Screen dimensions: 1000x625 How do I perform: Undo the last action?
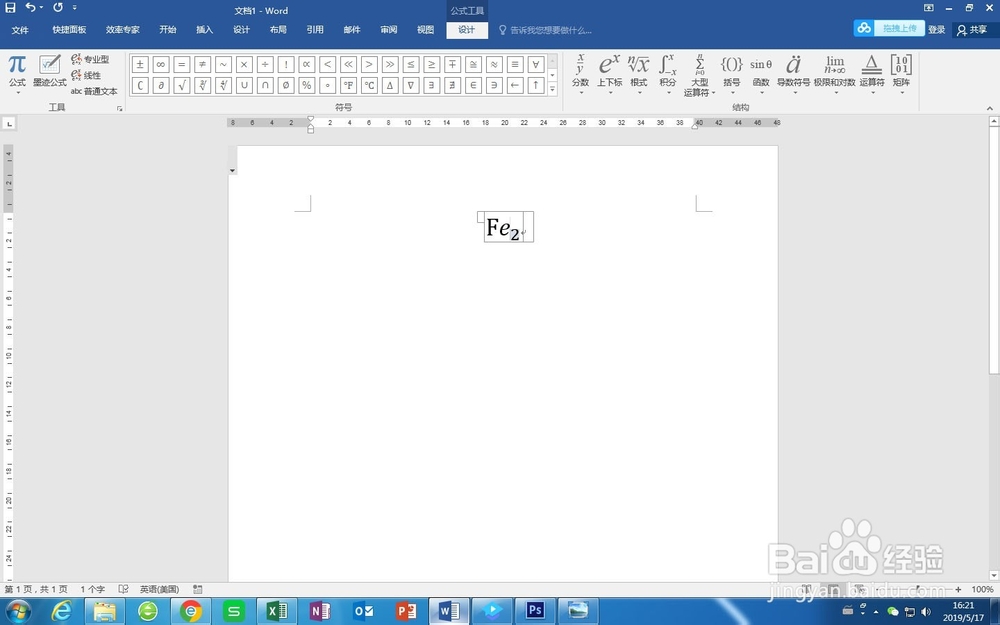tap(30, 8)
